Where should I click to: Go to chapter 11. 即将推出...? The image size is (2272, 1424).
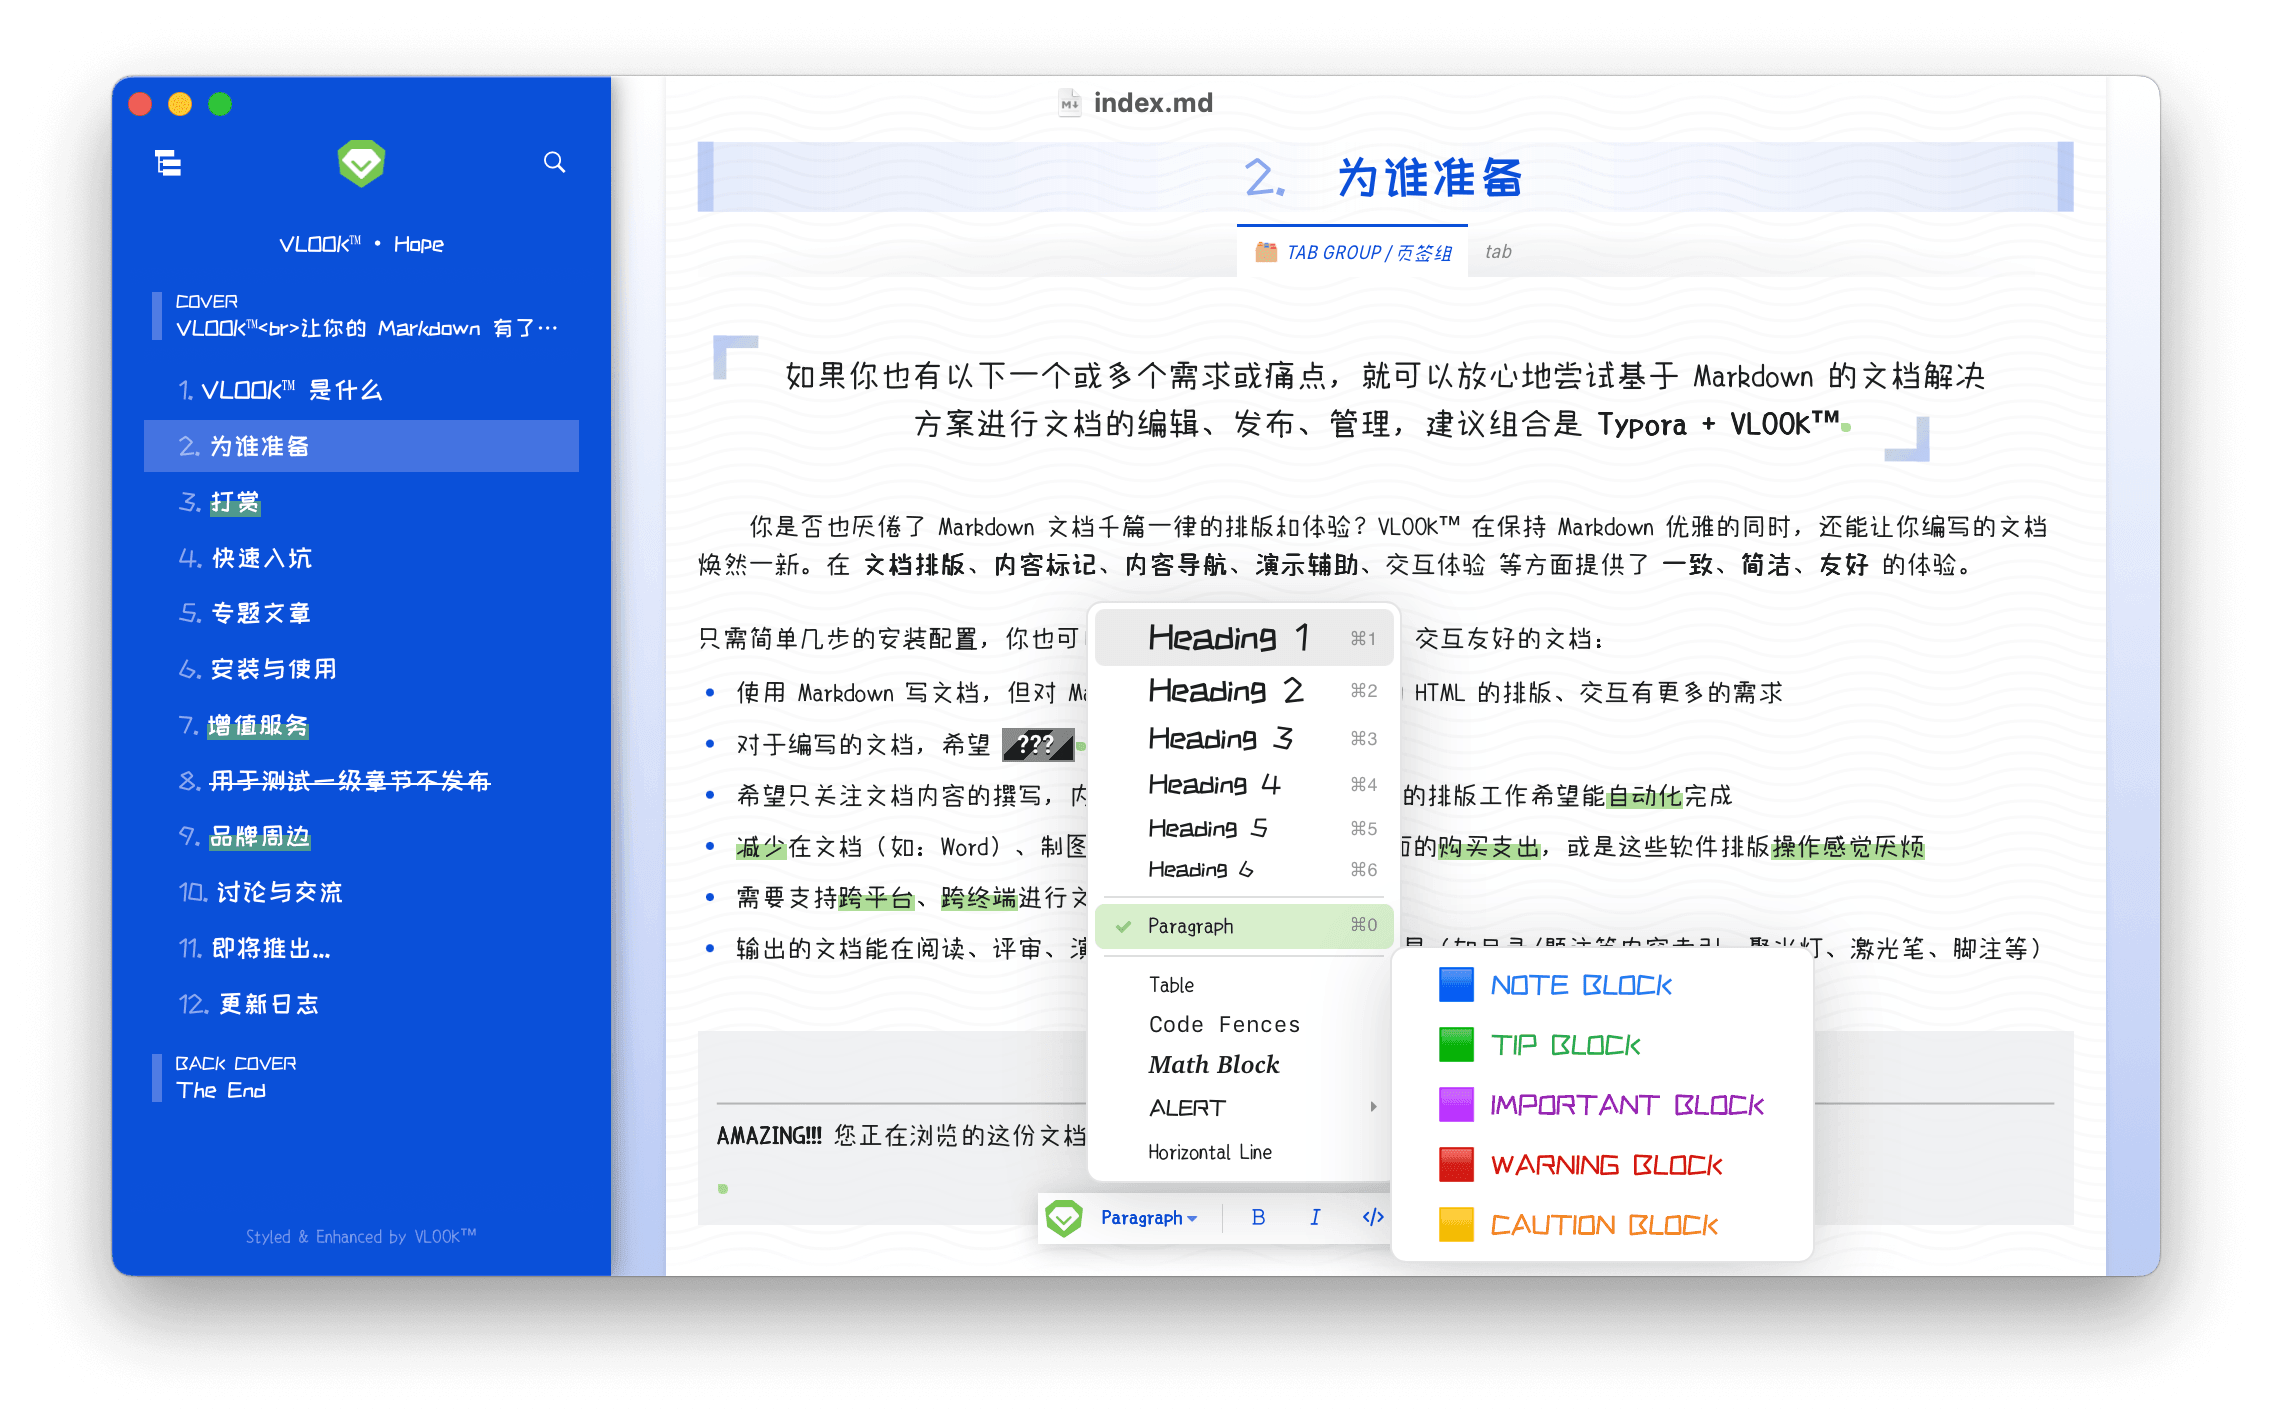pos(361,948)
